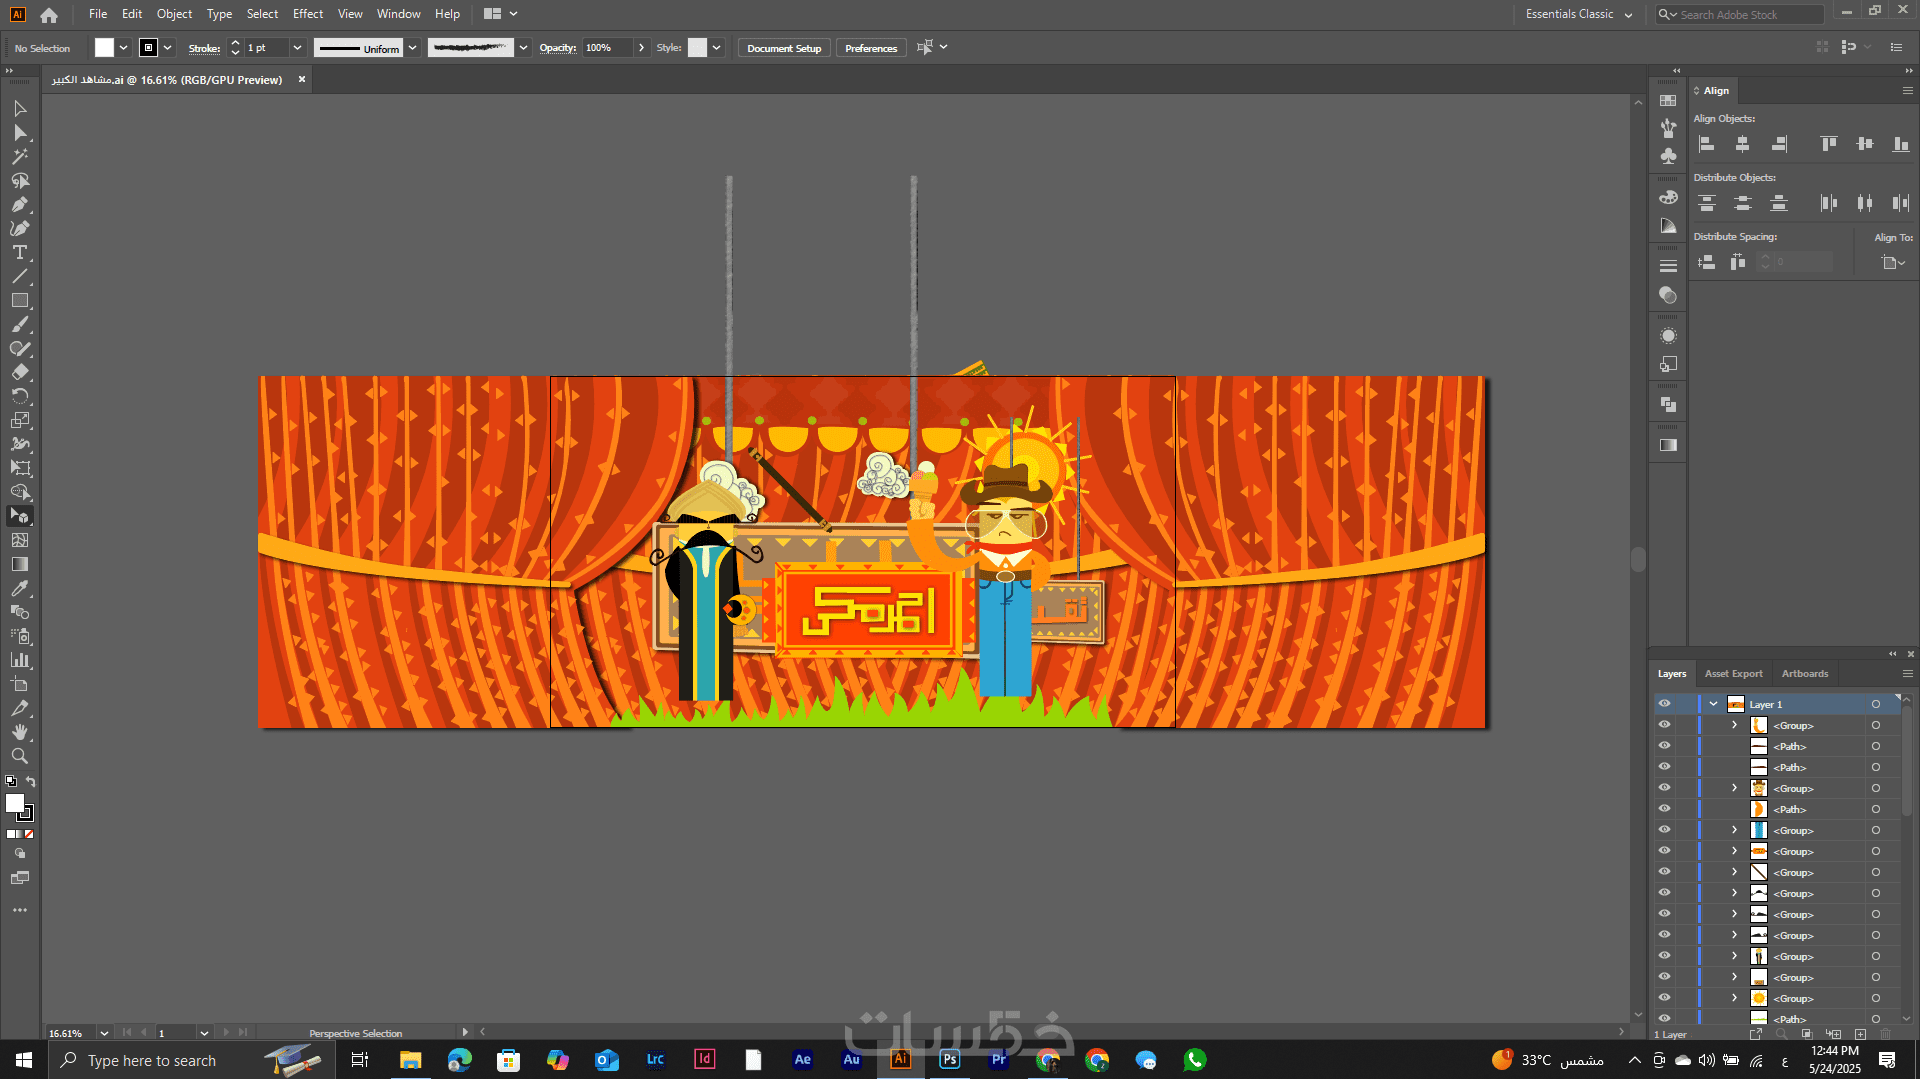Pick the Magic Wand tool
The height and width of the screenshot is (1079, 1920).
pos(20,156)
